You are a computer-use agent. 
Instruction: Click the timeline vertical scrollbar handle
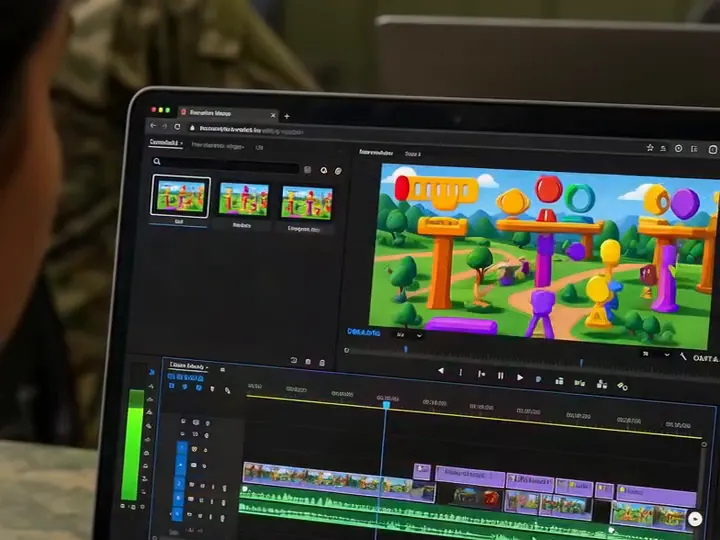pyautogui.click(x=704, y=444)
